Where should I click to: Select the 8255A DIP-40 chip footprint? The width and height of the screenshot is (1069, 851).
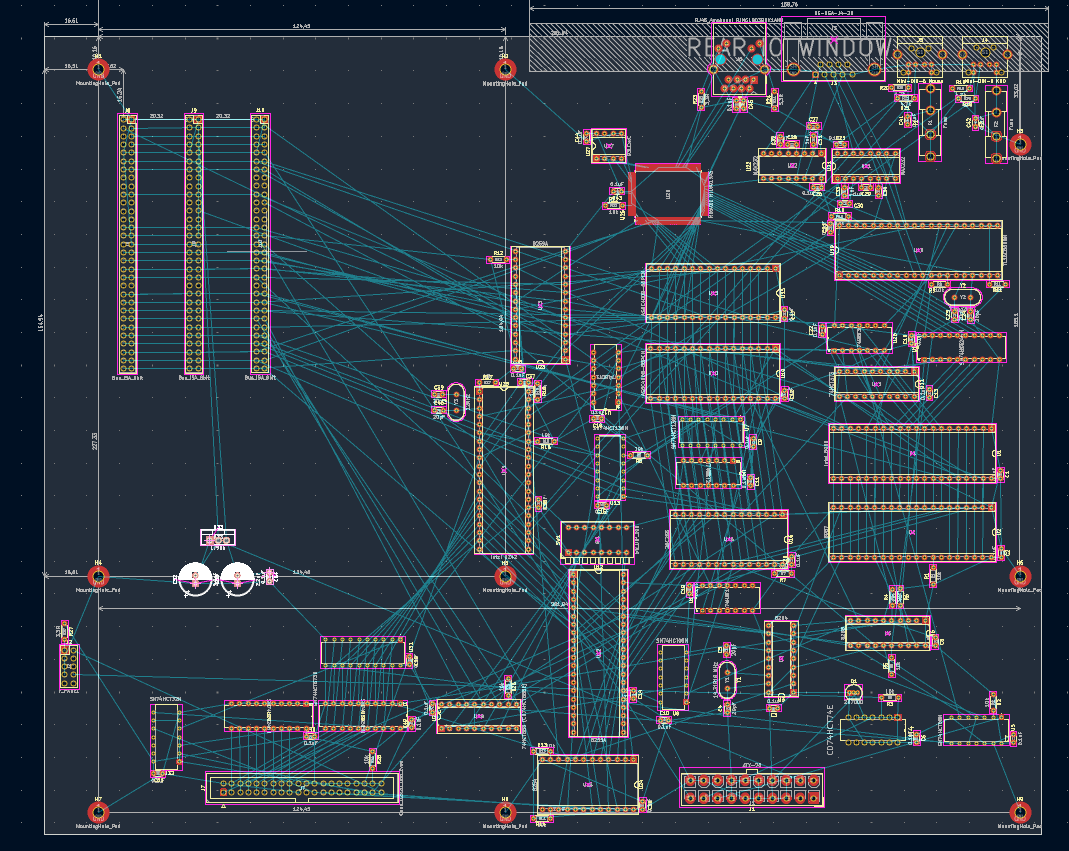click(x=599, y=653)
